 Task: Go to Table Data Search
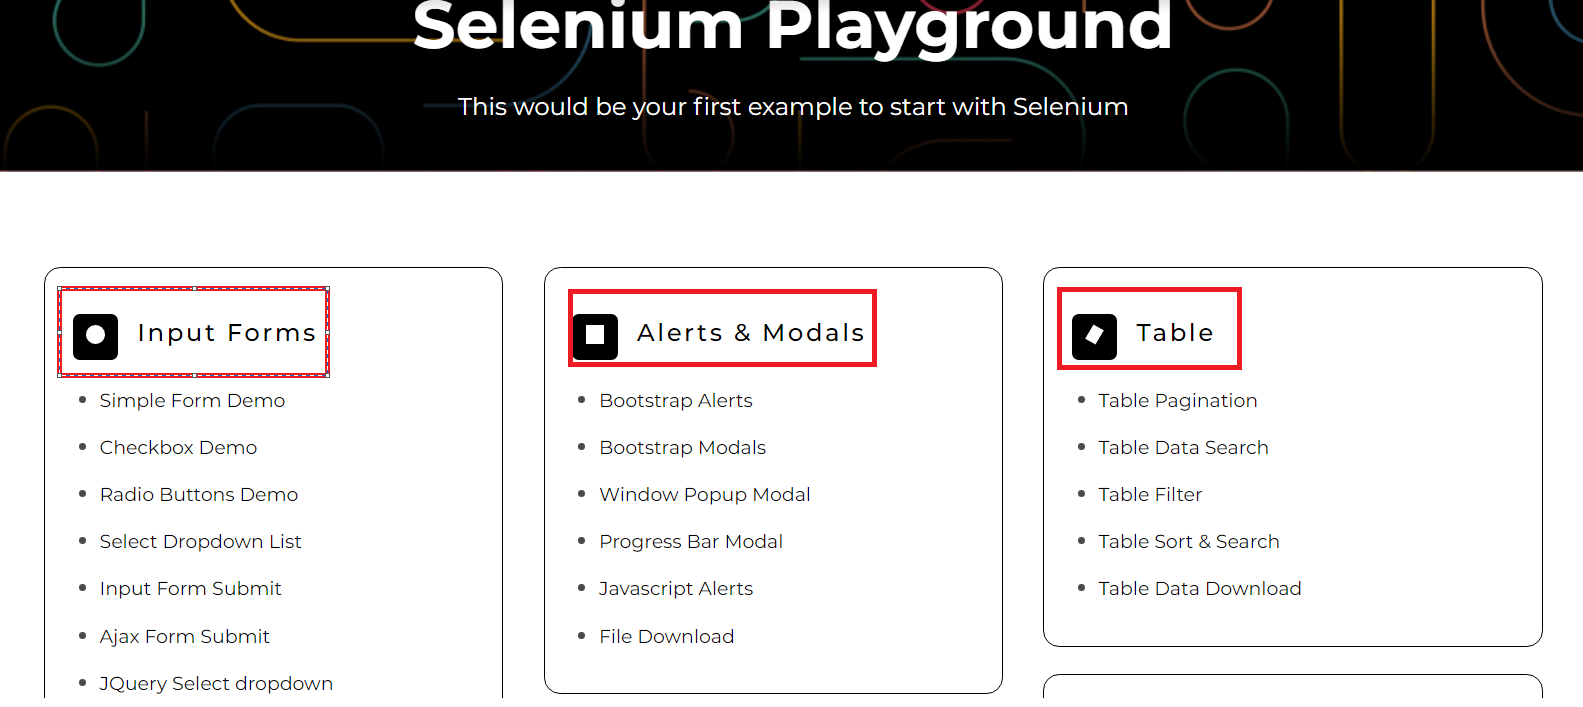click(1182, 448)
